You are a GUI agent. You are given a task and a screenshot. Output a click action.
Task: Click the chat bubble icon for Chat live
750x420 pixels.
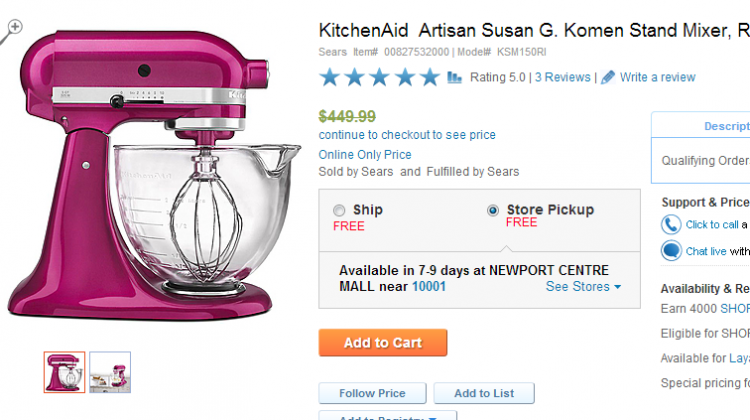[671, 251]
